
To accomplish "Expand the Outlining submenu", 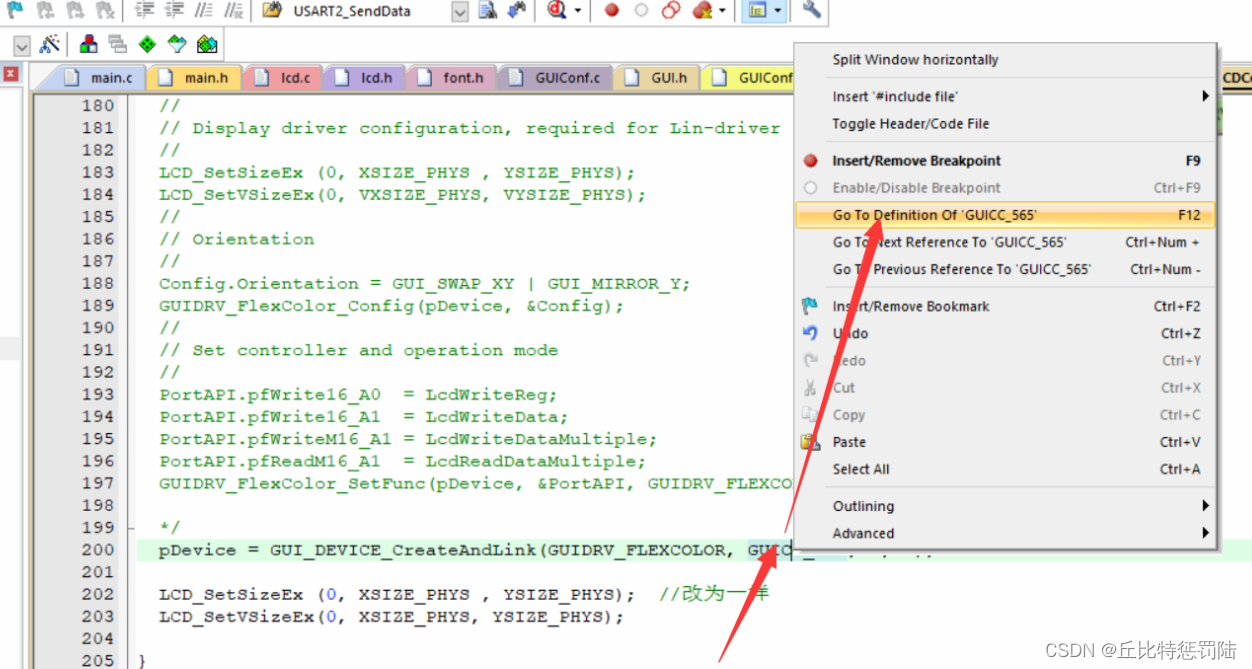I will click(x=1205, y=506).
